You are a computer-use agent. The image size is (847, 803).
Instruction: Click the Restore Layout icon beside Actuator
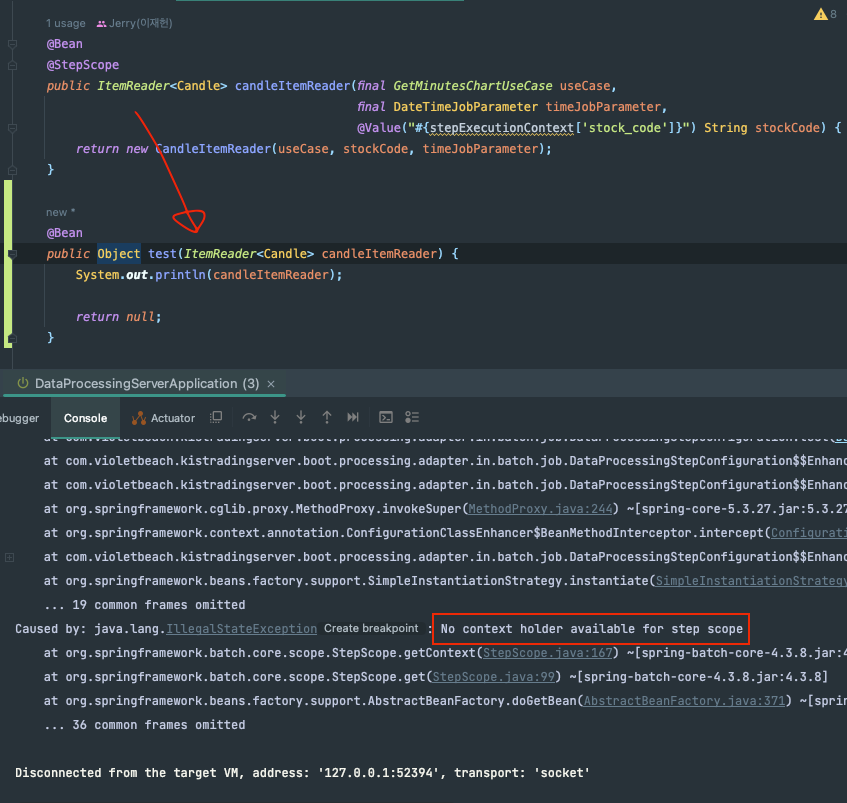pyautogui.click(x=216, y=417)
